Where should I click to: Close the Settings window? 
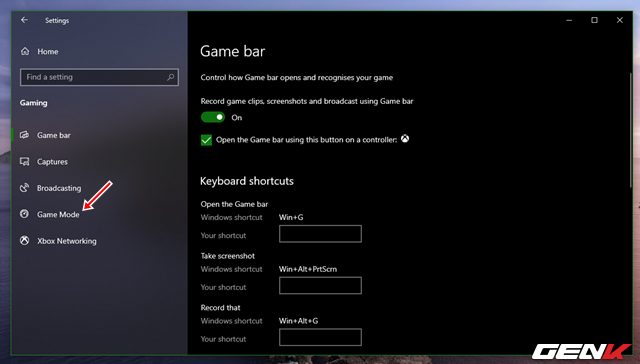pyautogui.click(x=620, y=20)
